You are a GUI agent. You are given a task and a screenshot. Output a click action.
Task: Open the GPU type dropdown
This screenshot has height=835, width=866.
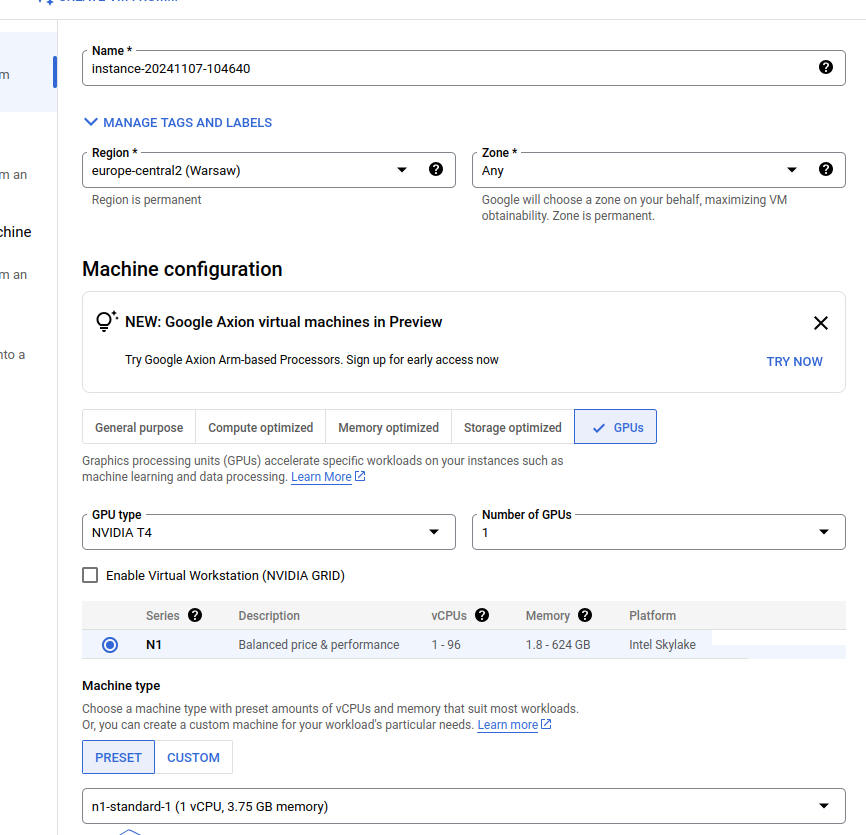pos(269,532)
